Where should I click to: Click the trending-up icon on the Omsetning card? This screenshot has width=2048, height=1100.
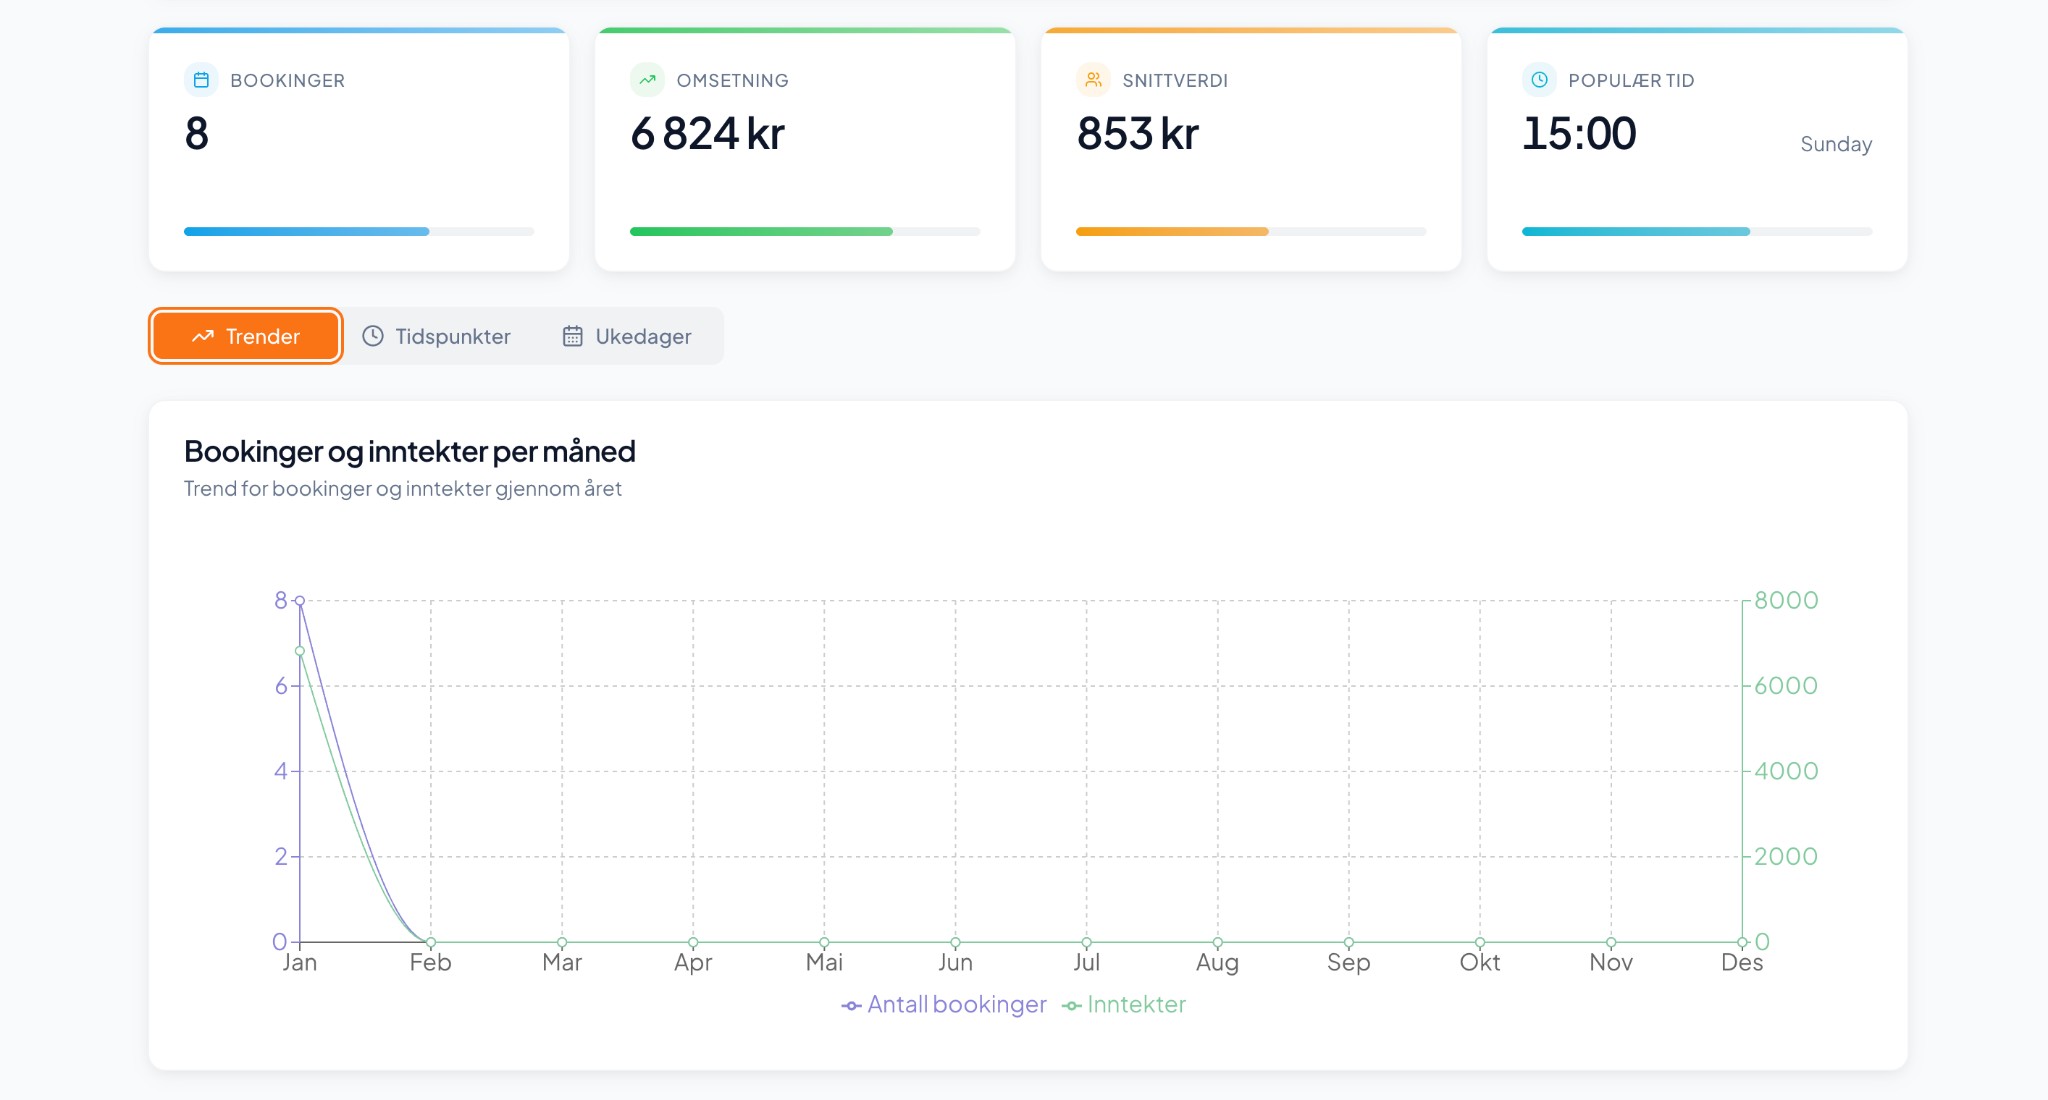click(649, 80)
